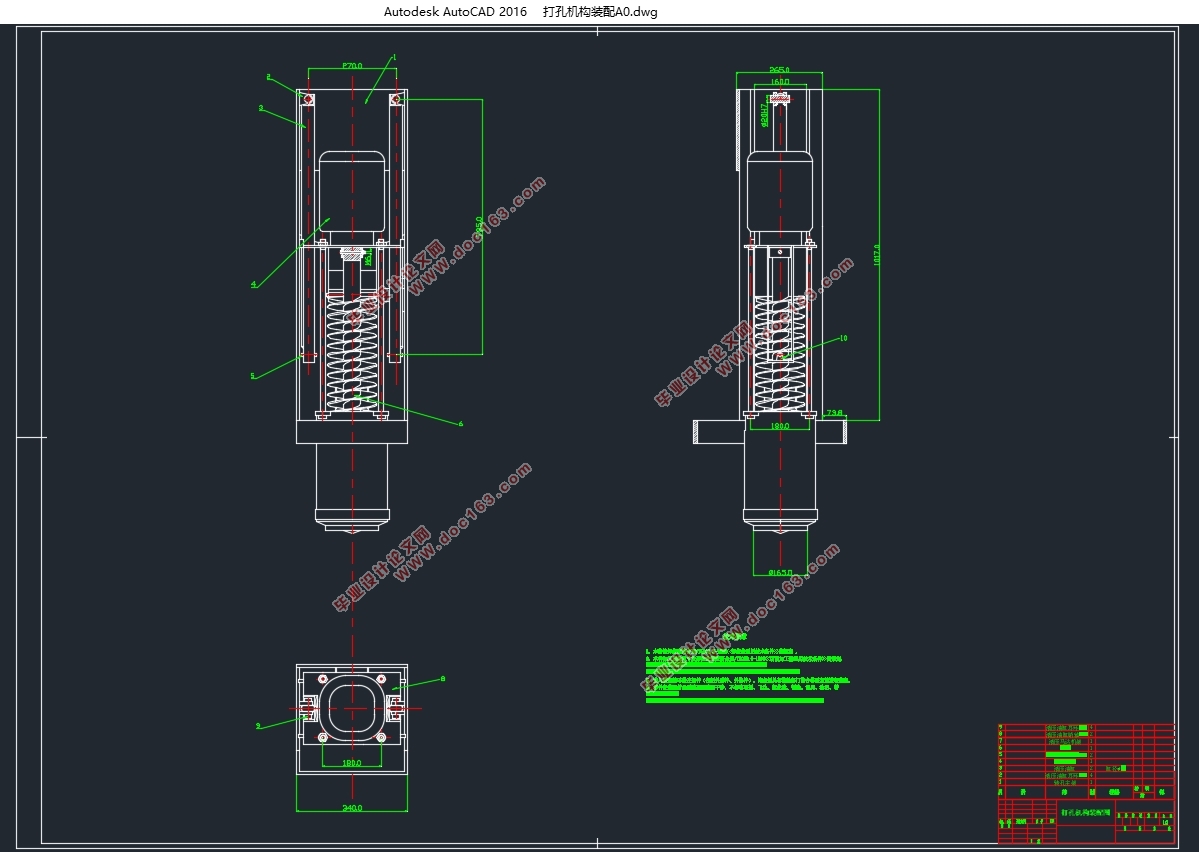Viewport: 1199px width, 852px height.
Task: Click parts list row 1 name cell
Action: point(1066,782)
